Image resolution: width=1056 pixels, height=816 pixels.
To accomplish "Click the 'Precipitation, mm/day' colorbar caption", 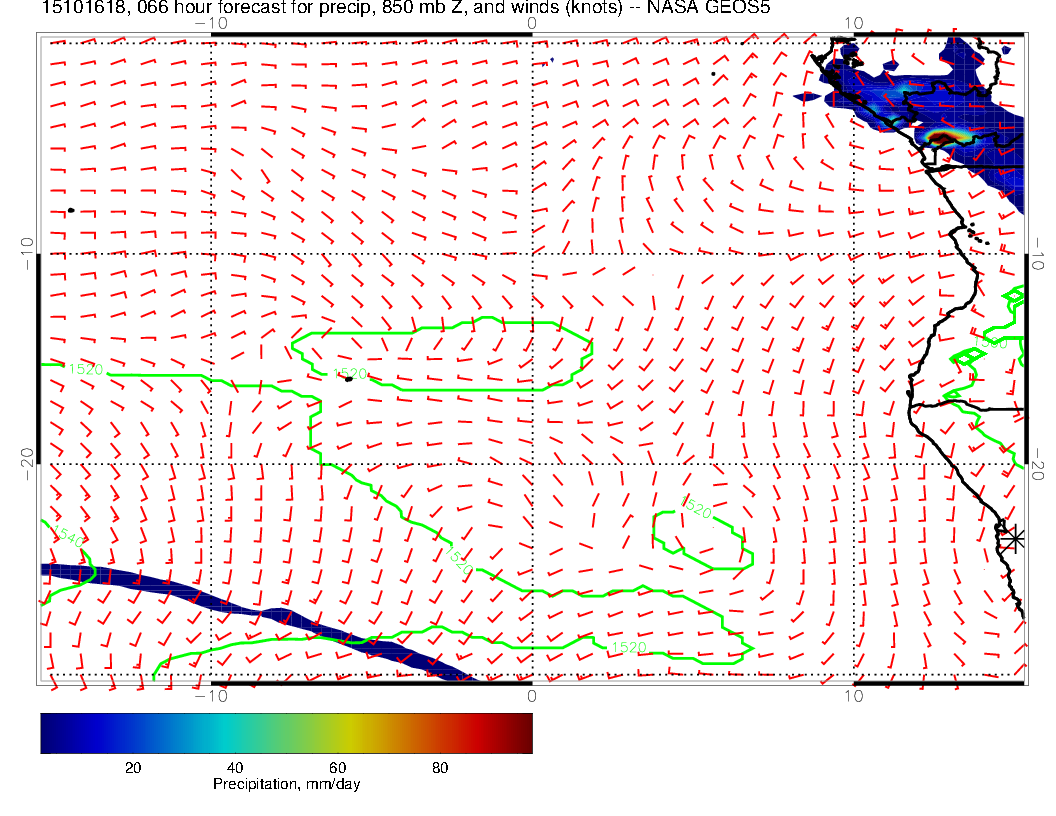I will point(286,785).
